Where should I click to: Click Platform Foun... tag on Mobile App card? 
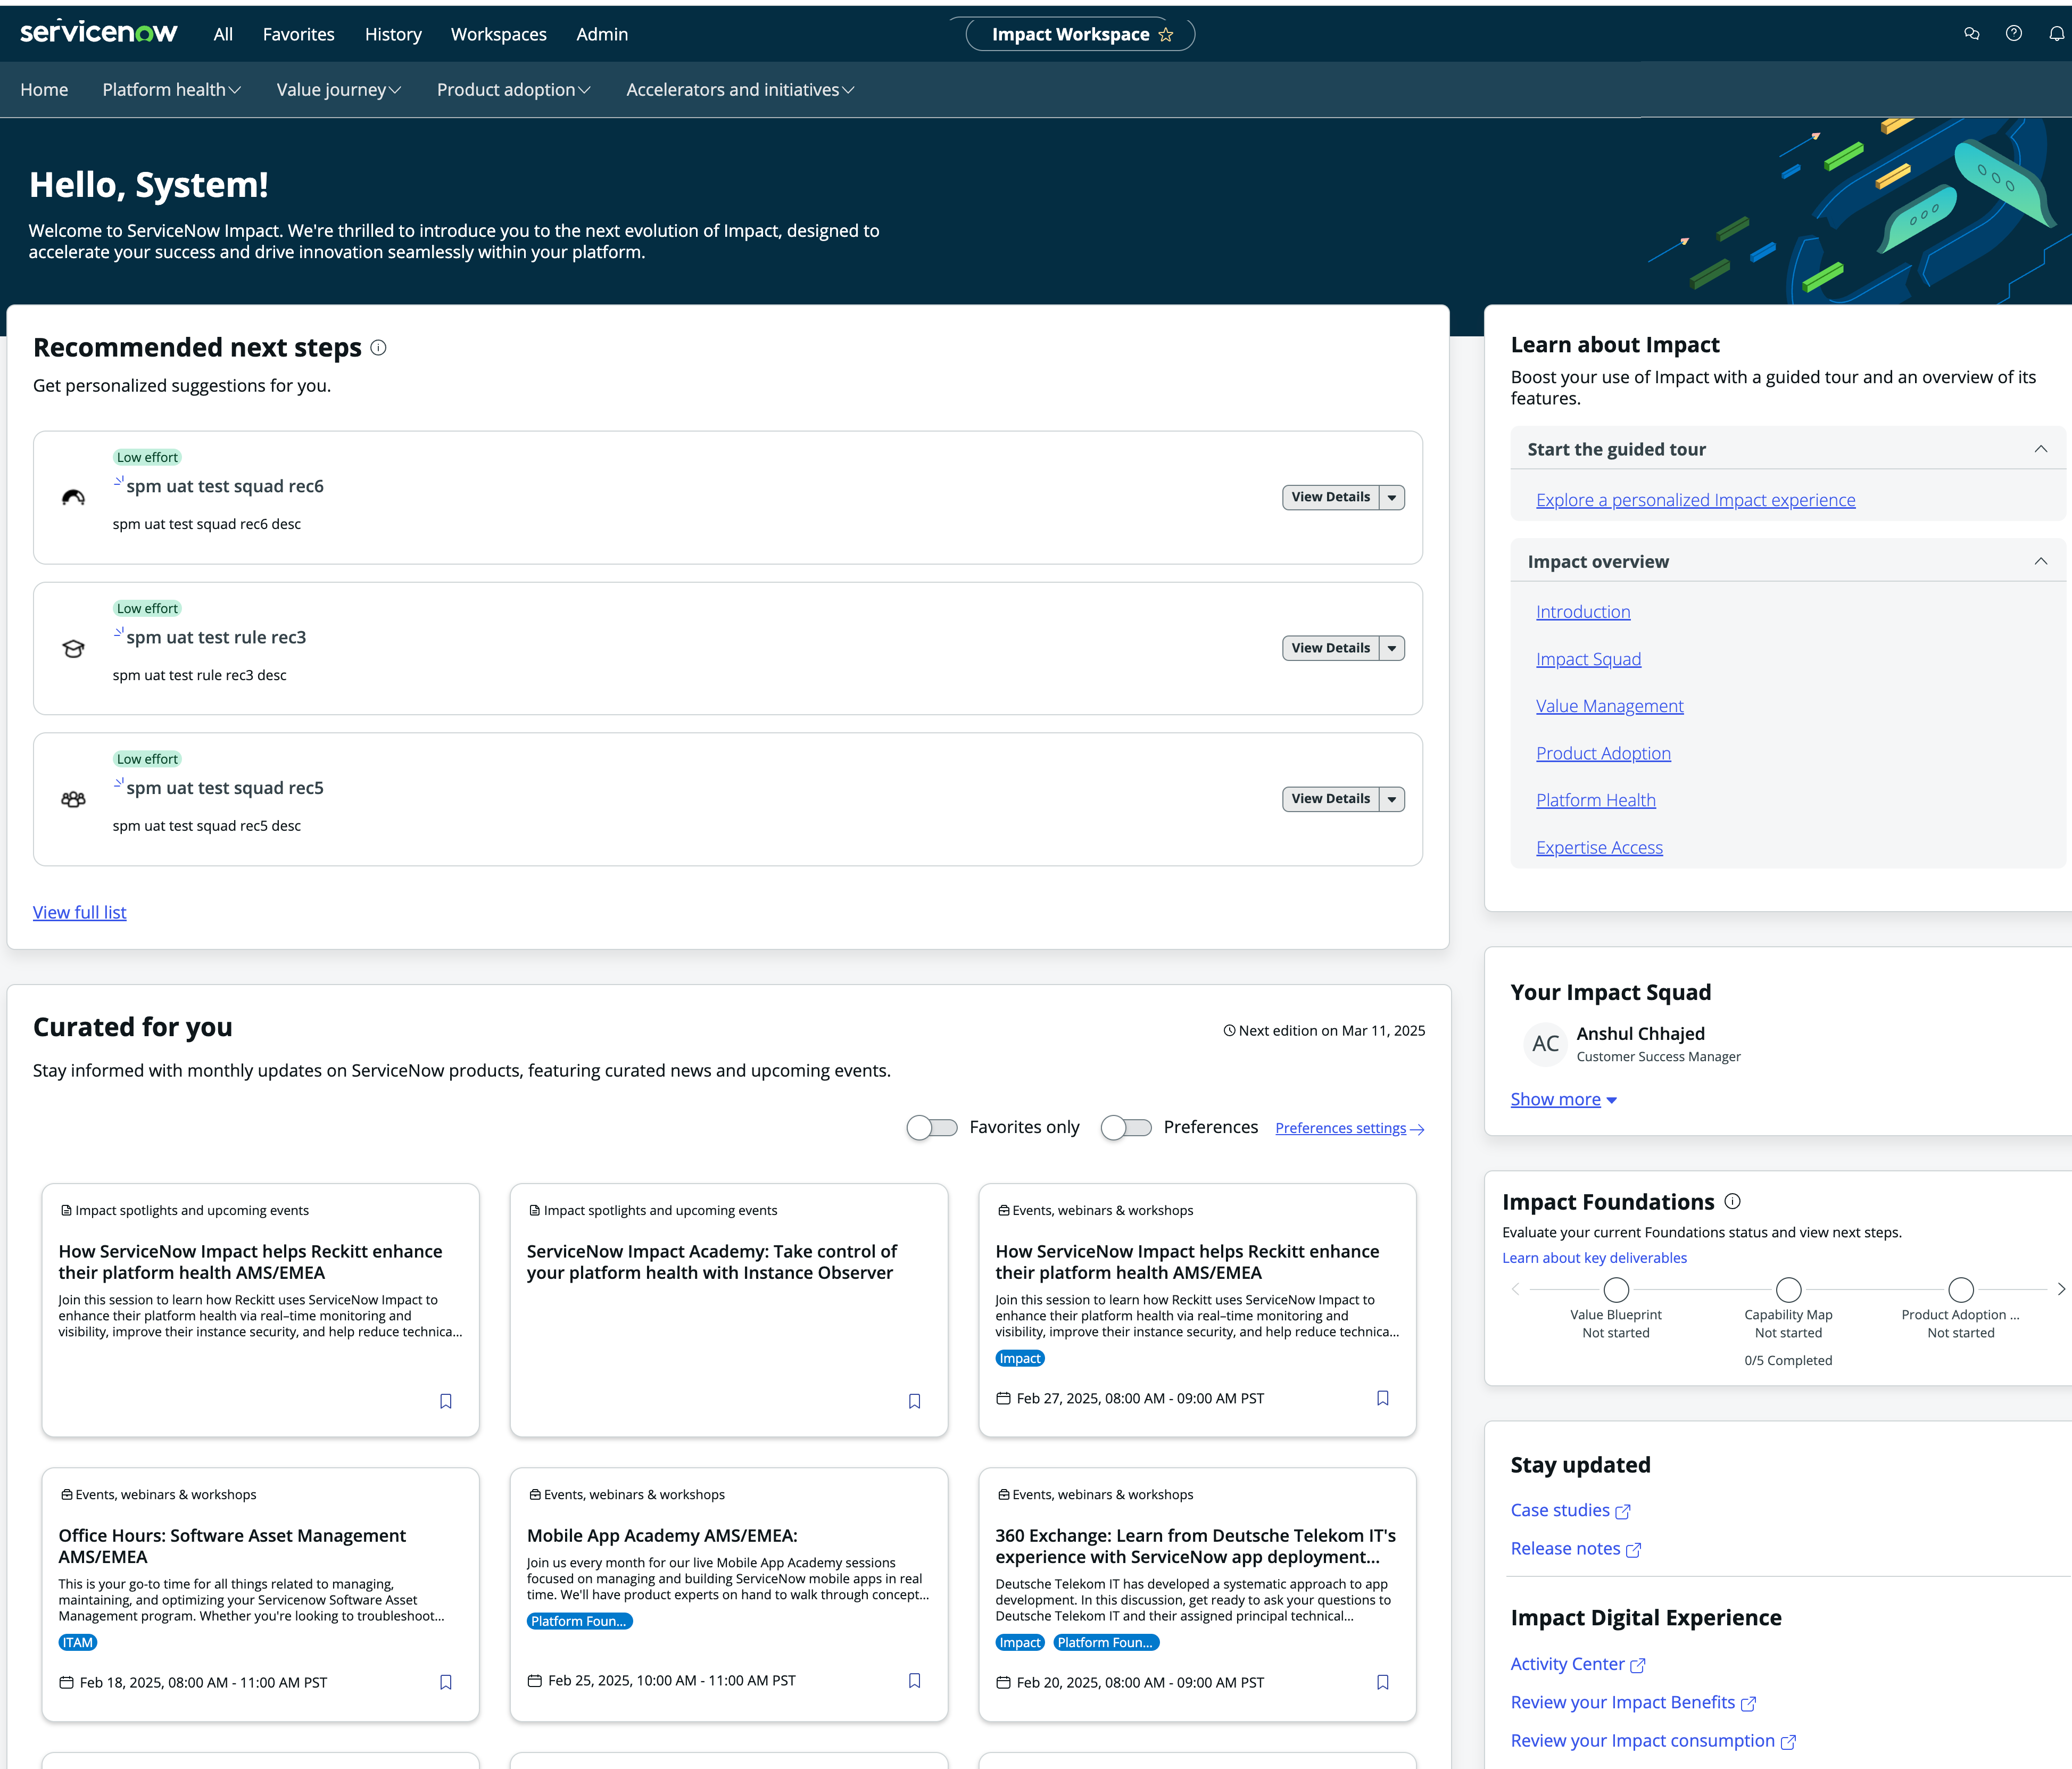click(579, 1621)
